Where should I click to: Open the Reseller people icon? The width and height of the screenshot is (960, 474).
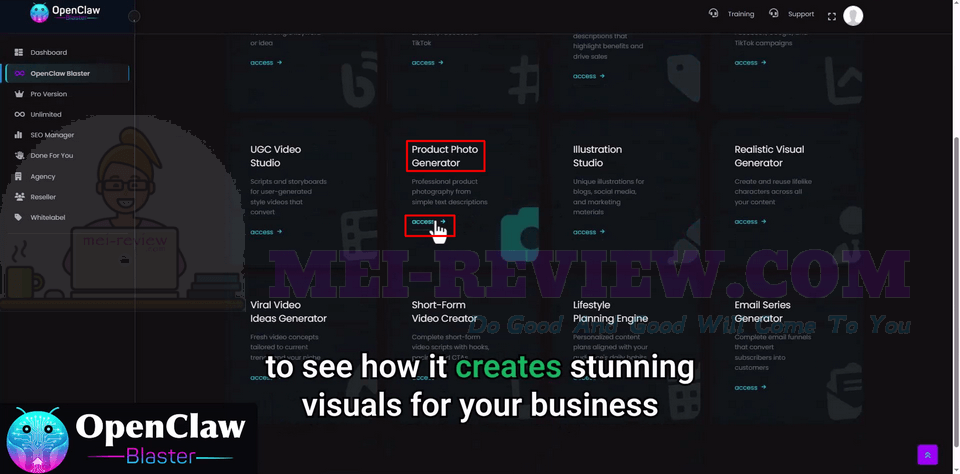tap(18, 197)
